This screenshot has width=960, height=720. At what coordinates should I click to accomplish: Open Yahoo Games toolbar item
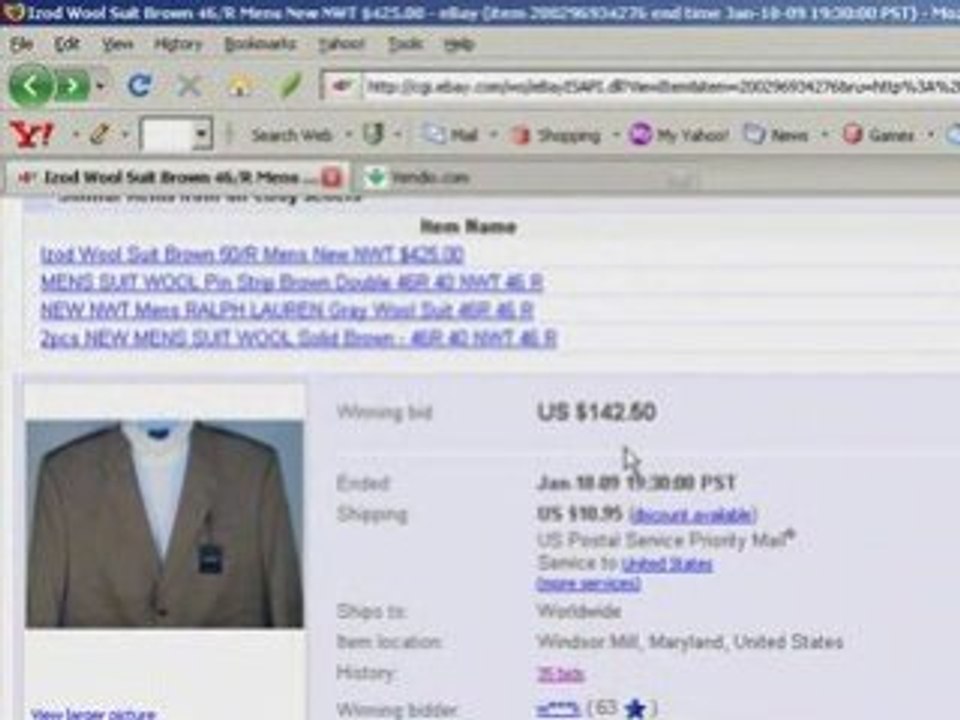coord(878,135)
